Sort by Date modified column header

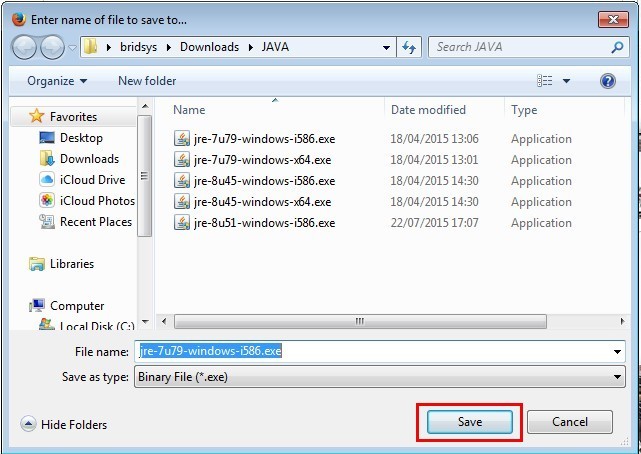pyautogui.click(x=428, y=110)
